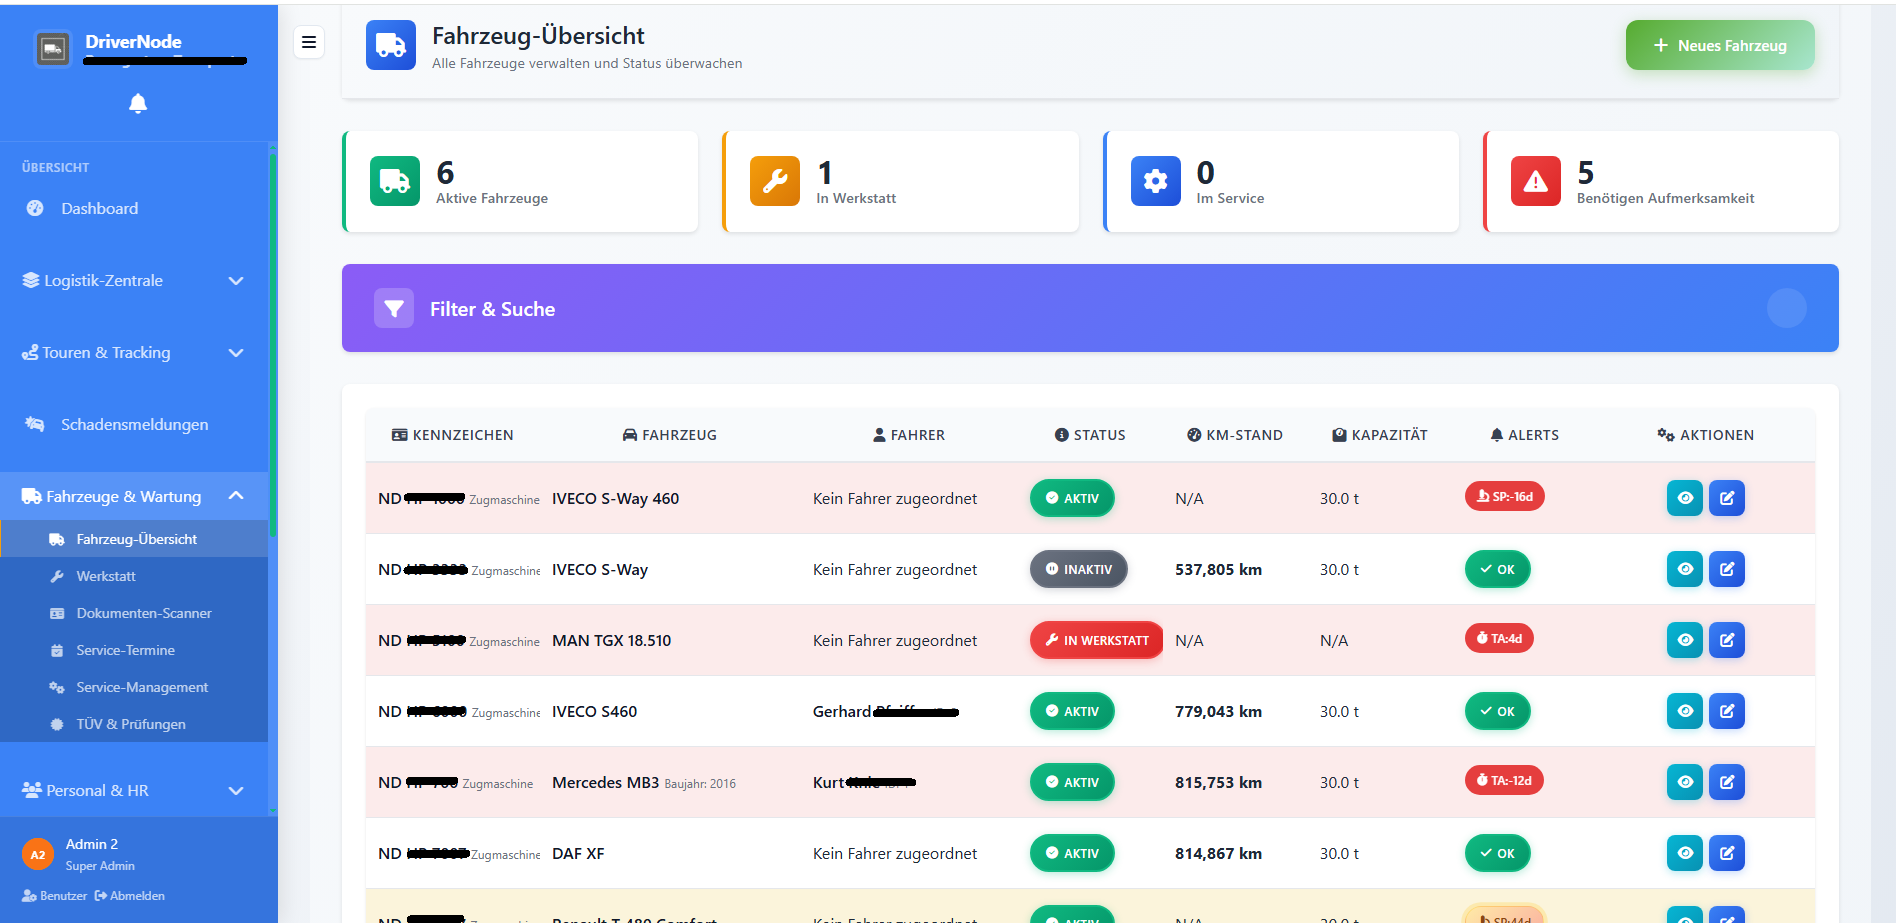Click the KENNZEICHEN column header

click(x=452, y=435)
